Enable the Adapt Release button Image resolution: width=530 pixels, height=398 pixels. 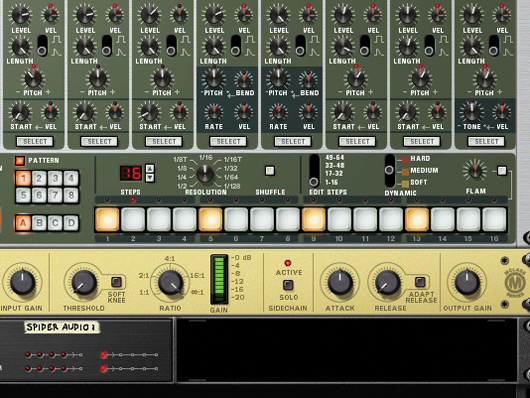420,282
